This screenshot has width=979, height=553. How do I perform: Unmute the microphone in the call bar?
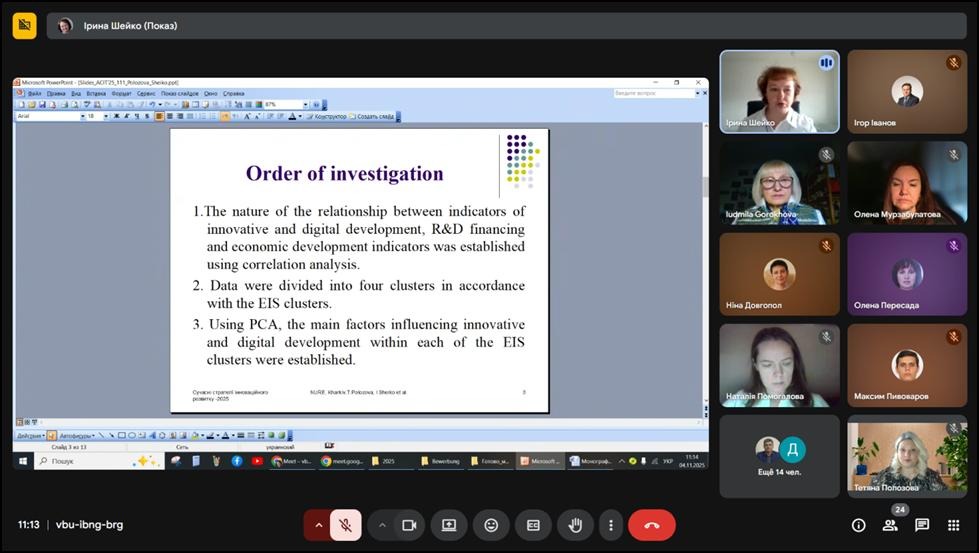345,525
